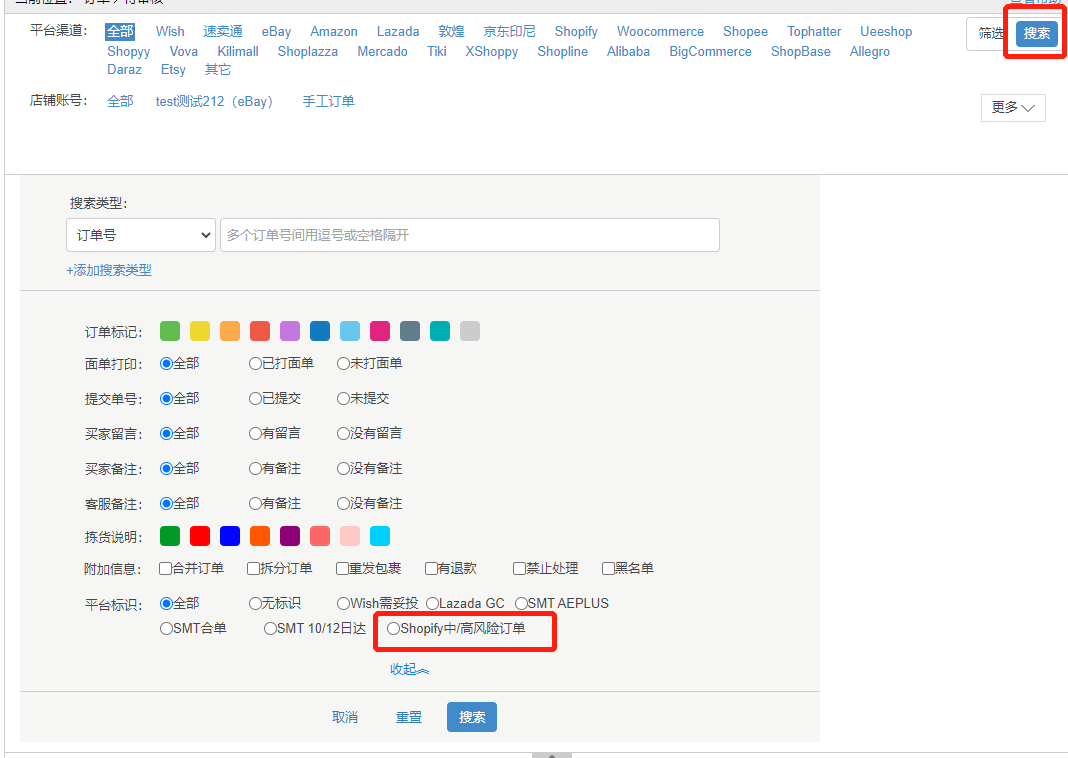
Task: Choose the teal order mark swatch
Action: coord(439,331)
